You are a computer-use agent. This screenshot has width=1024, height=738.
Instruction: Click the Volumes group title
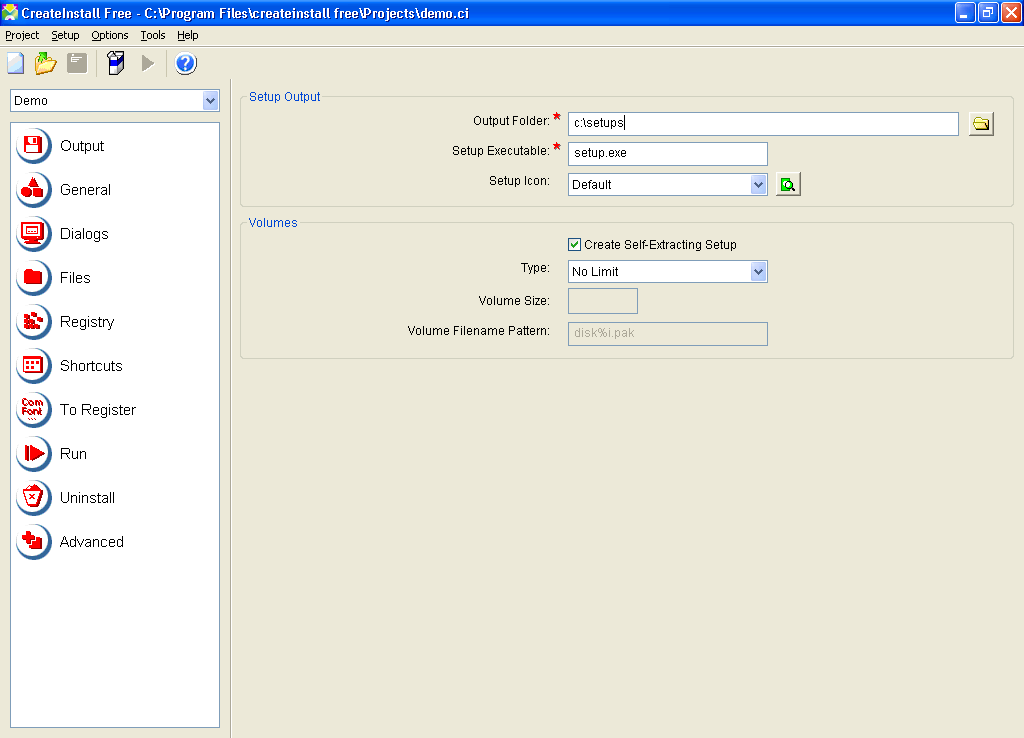tap(273, 223)
